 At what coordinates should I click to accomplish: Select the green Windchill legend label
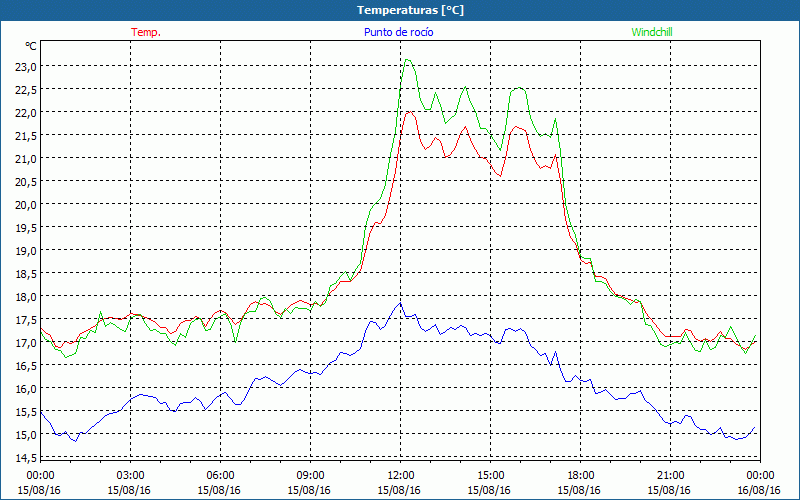(x=652, y=32)
